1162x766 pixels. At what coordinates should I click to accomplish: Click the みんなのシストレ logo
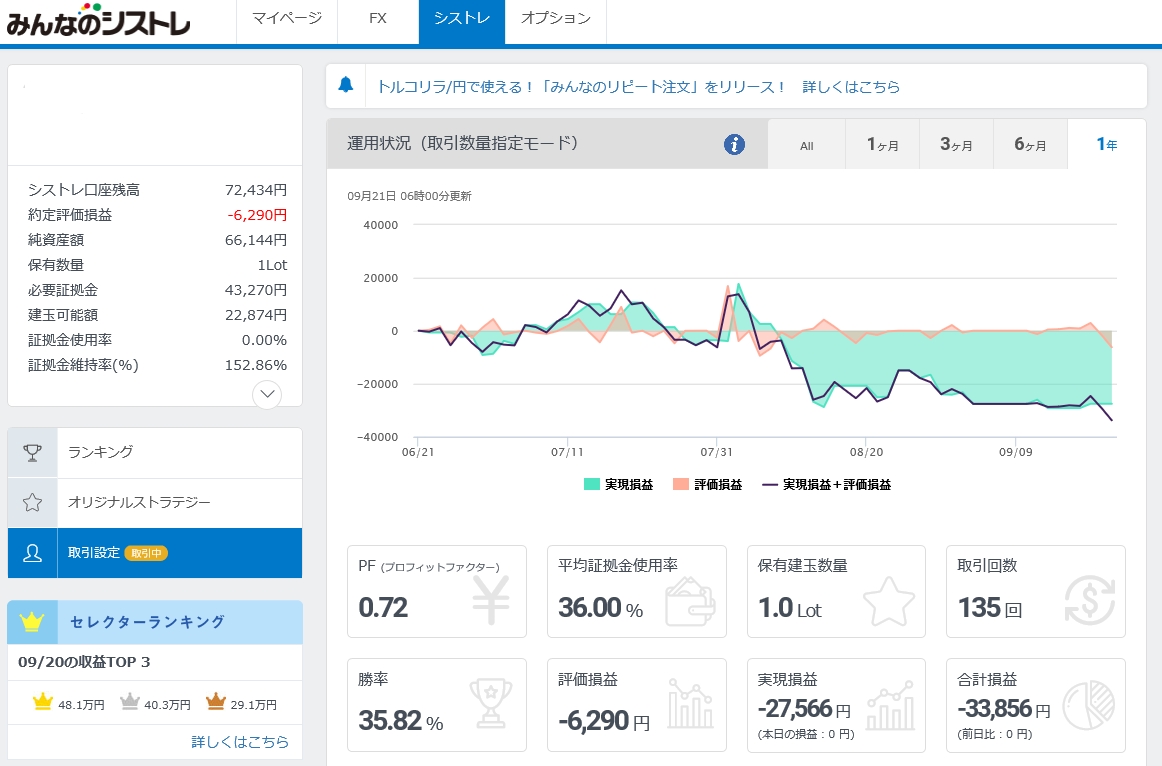(x=98, y=22)
